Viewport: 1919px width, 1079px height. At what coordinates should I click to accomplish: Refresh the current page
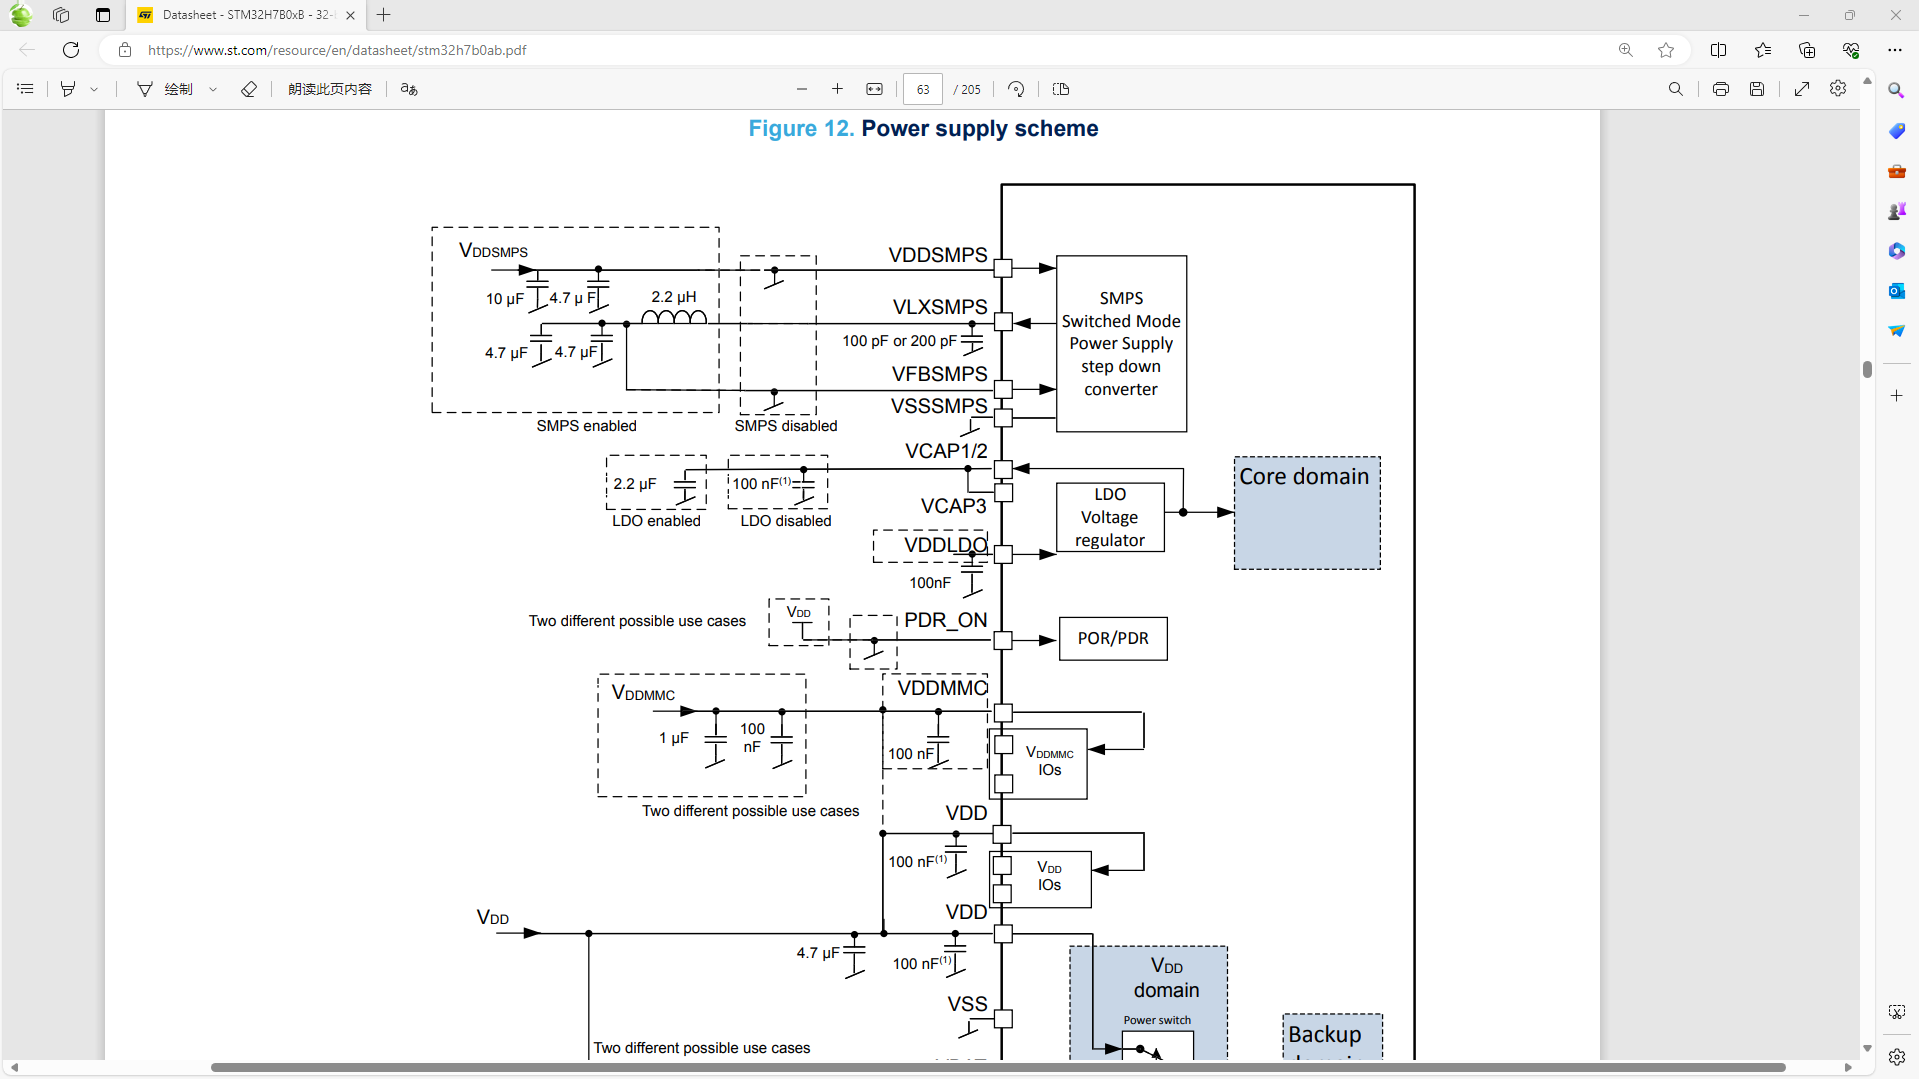coord(70,50)
